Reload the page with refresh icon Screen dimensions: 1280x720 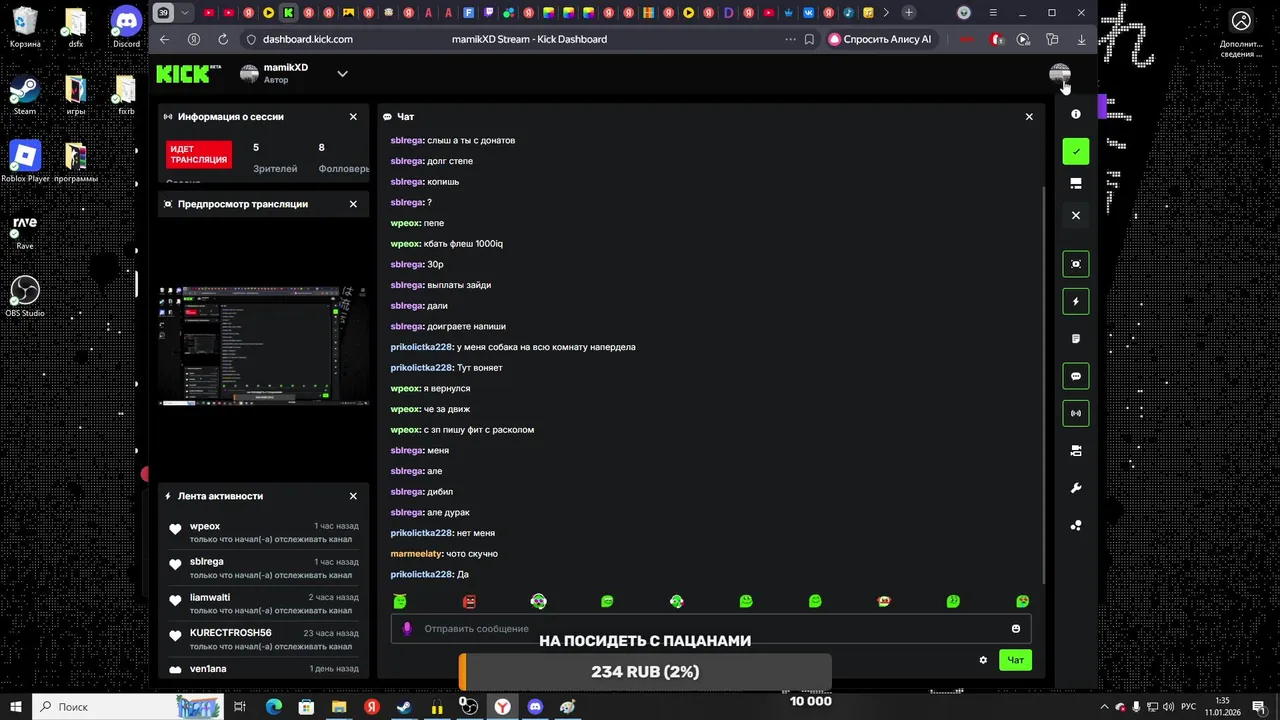[x=223, y=39]
